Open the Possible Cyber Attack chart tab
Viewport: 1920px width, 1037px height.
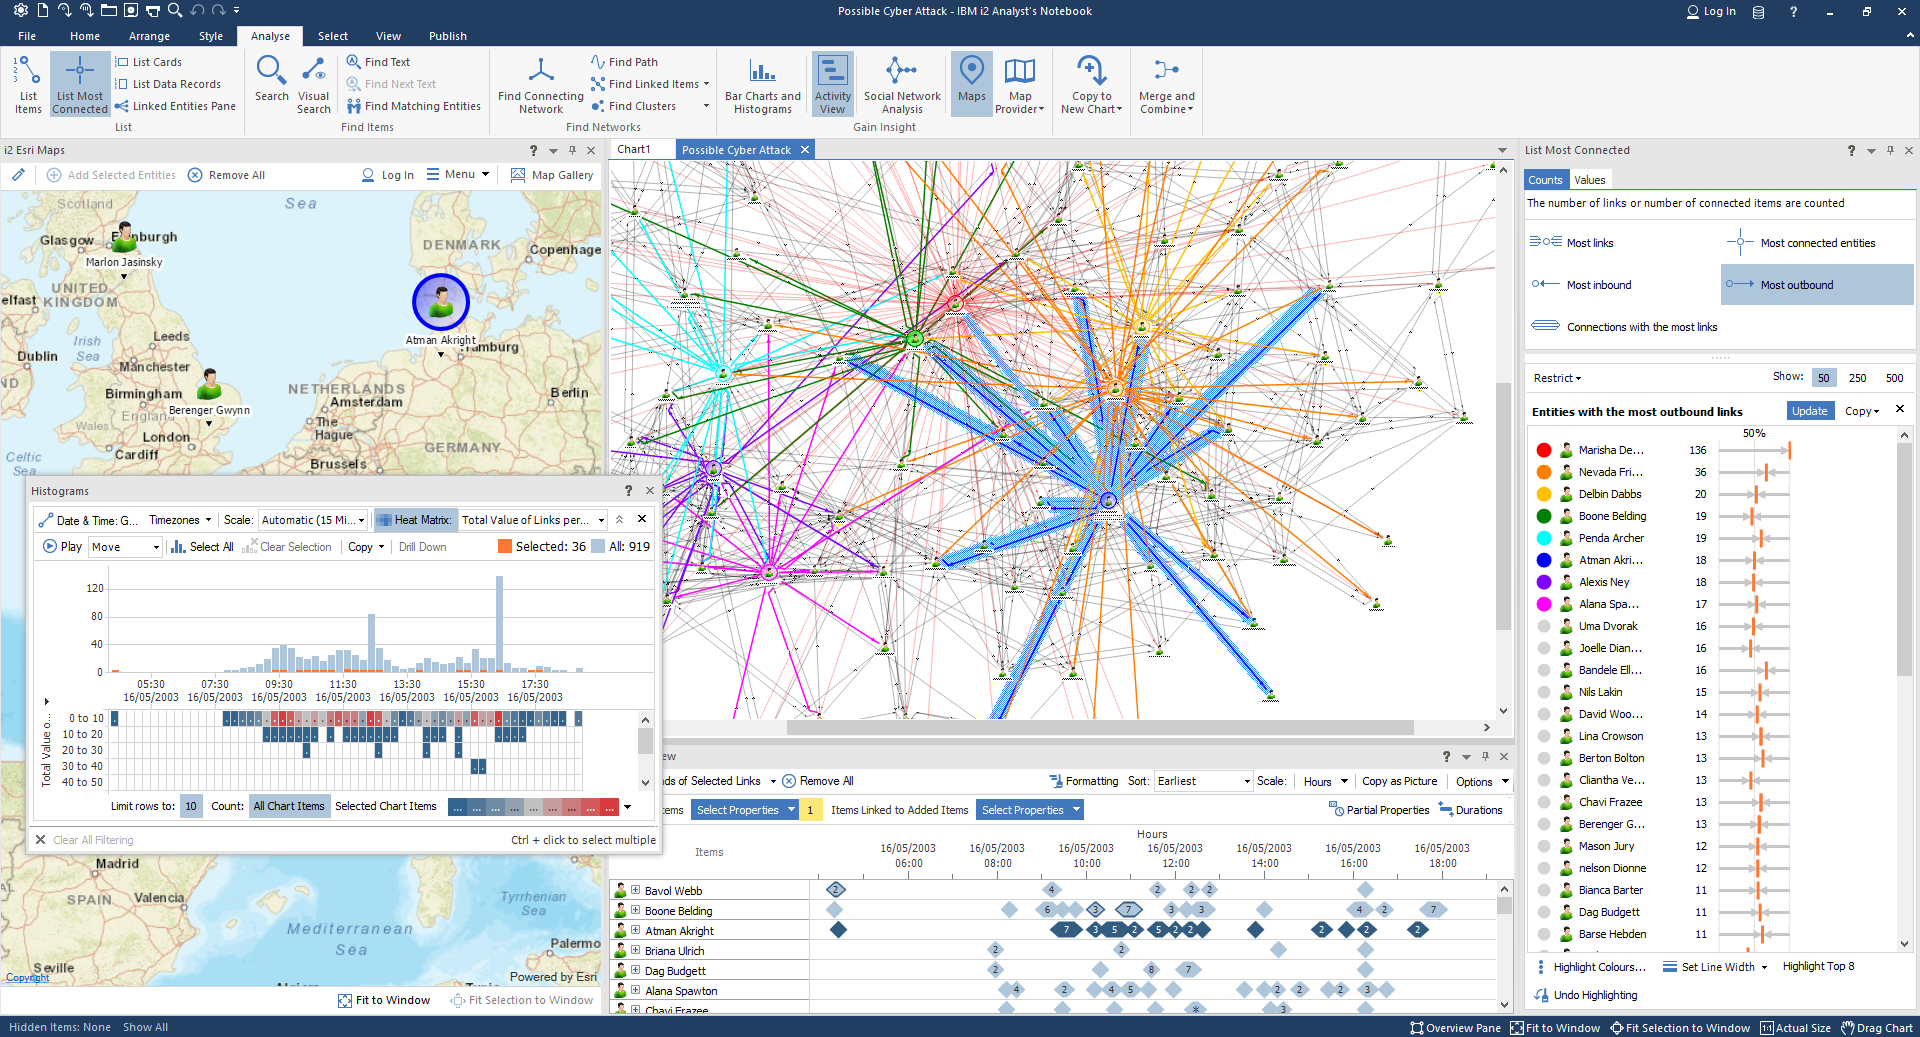[737, 149]
